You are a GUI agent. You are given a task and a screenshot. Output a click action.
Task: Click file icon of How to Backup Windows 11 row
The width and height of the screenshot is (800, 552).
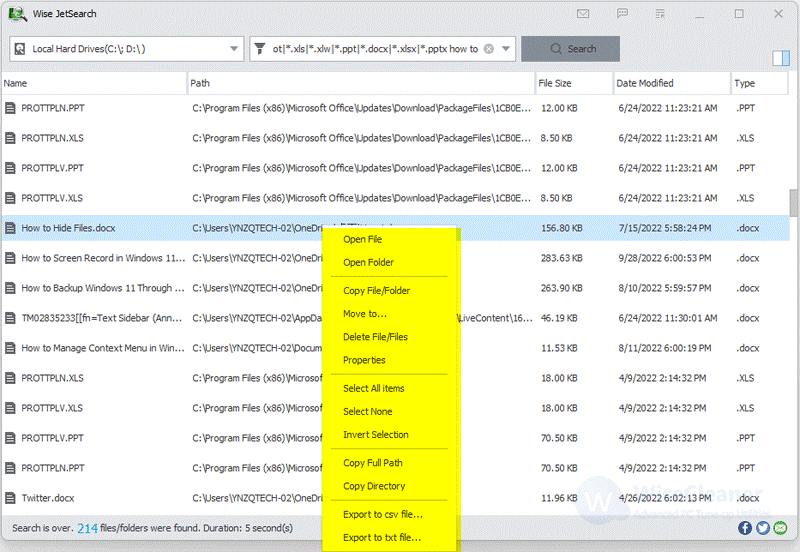10,288
